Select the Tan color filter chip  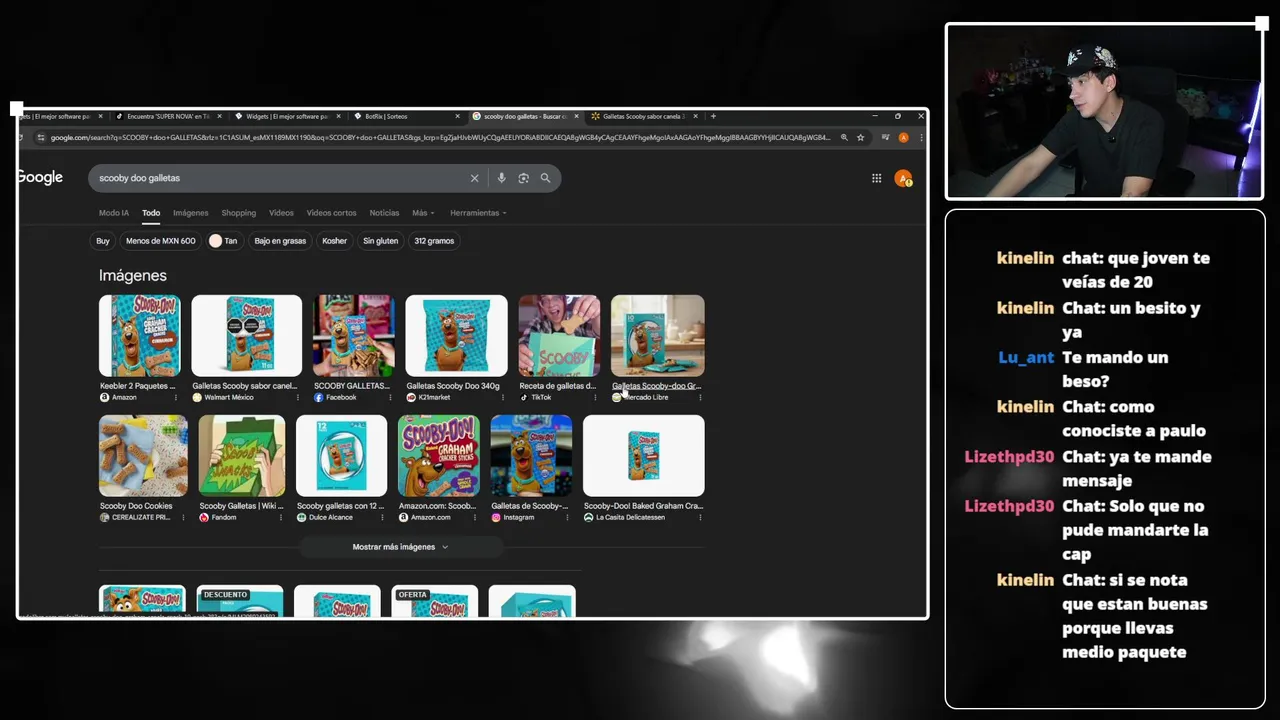click(x=223, y=241)
